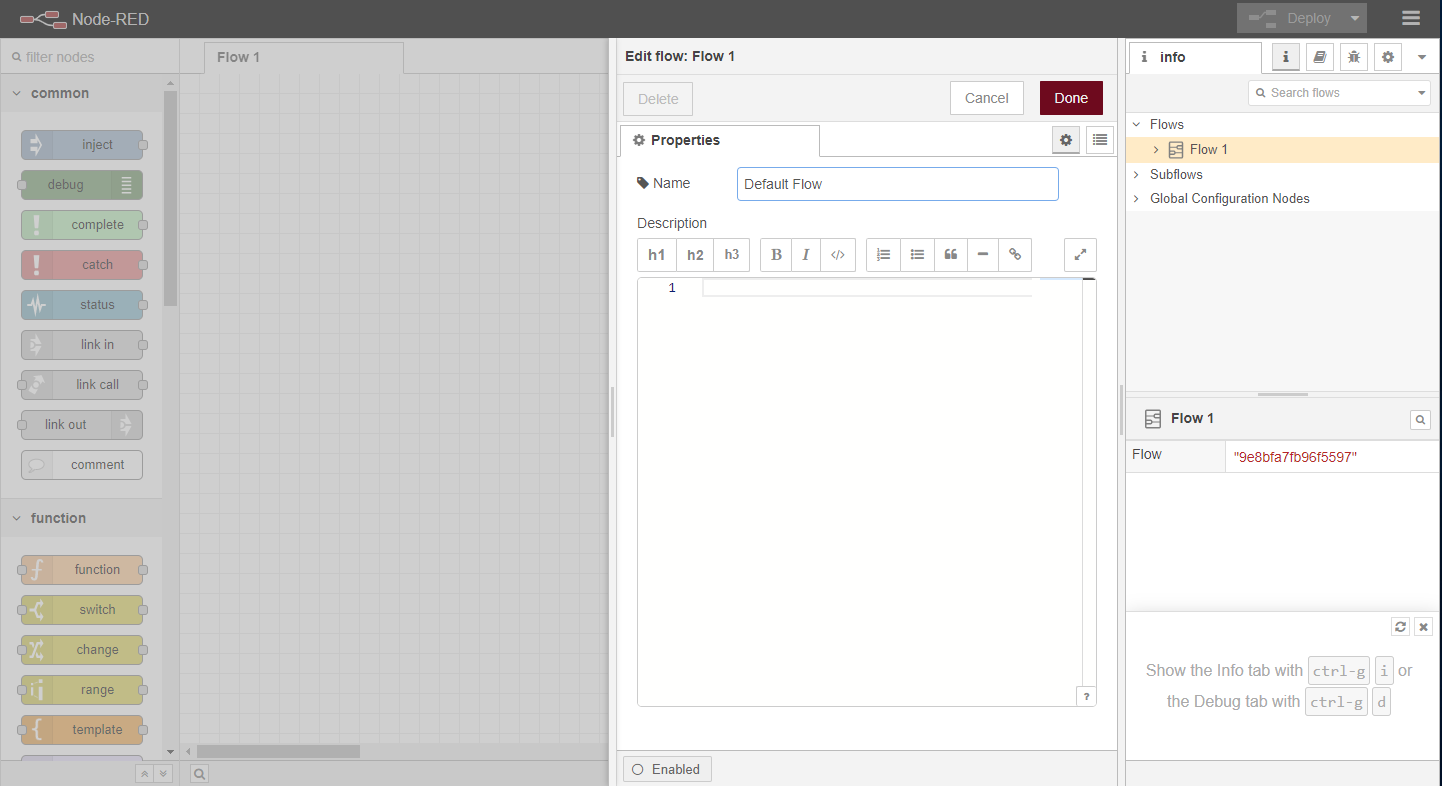1442x786 pixels.
Task: Select the function node in palette
Action: (x=82, y=570)
